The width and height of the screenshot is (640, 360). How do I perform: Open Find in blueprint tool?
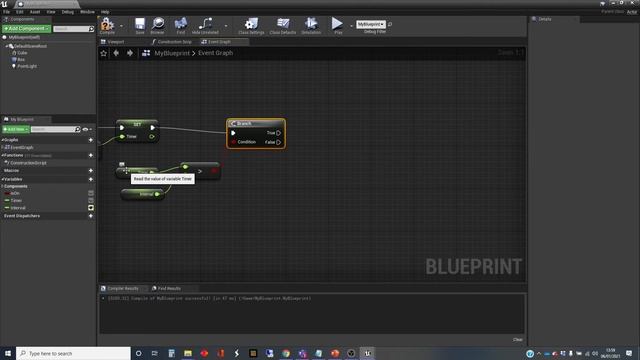click(180, 26)
